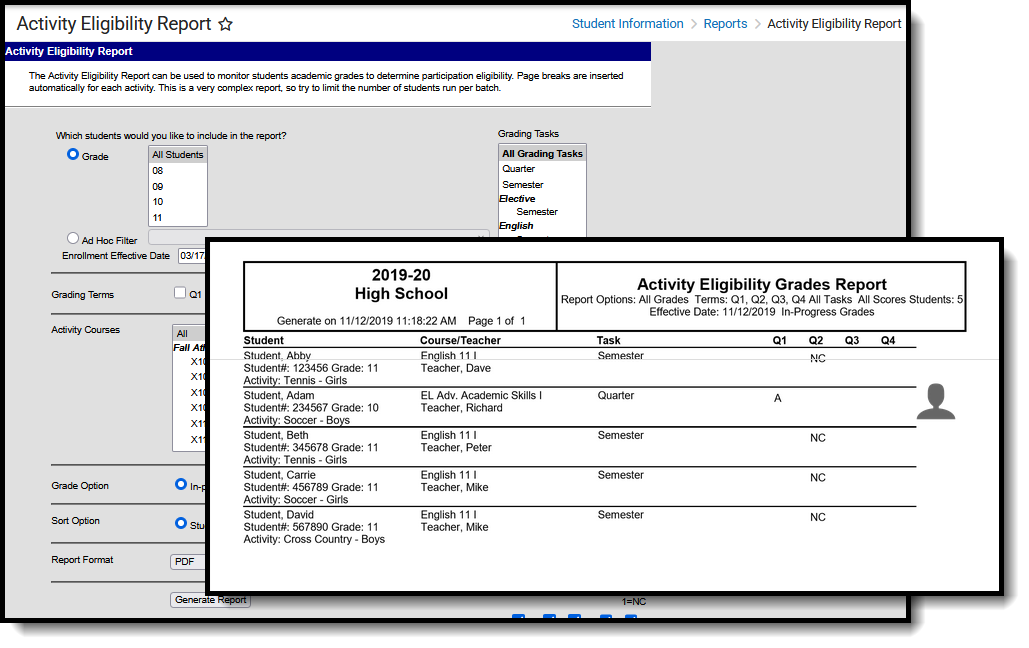Image resolution: width=1029 pixels, height=648 pixels.
Task: Select the Grade radio button
Action: 73,154
